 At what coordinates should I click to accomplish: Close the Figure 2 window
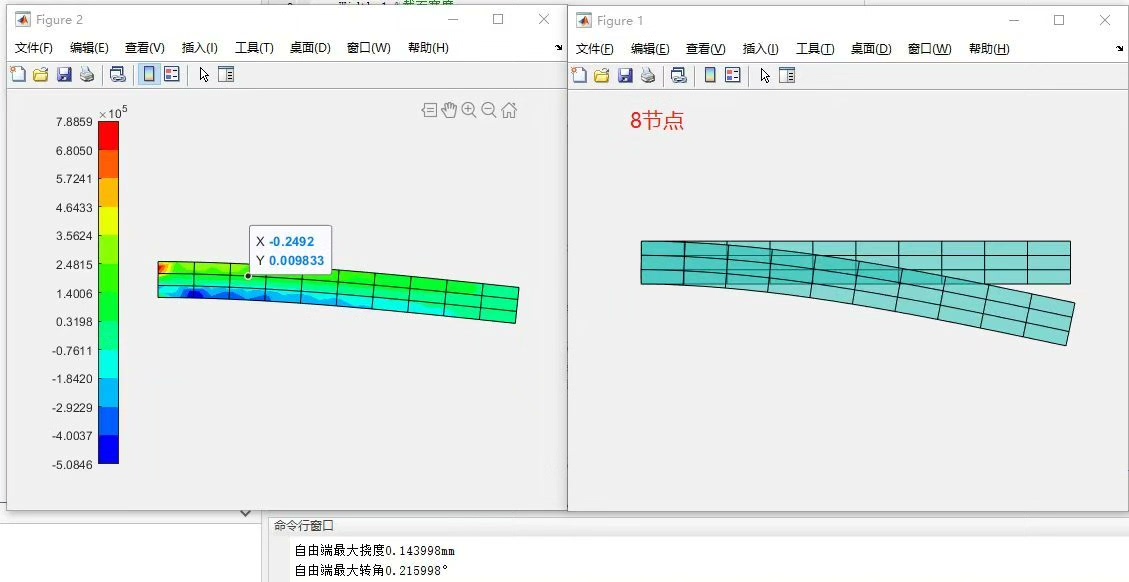tap(544, 19)
